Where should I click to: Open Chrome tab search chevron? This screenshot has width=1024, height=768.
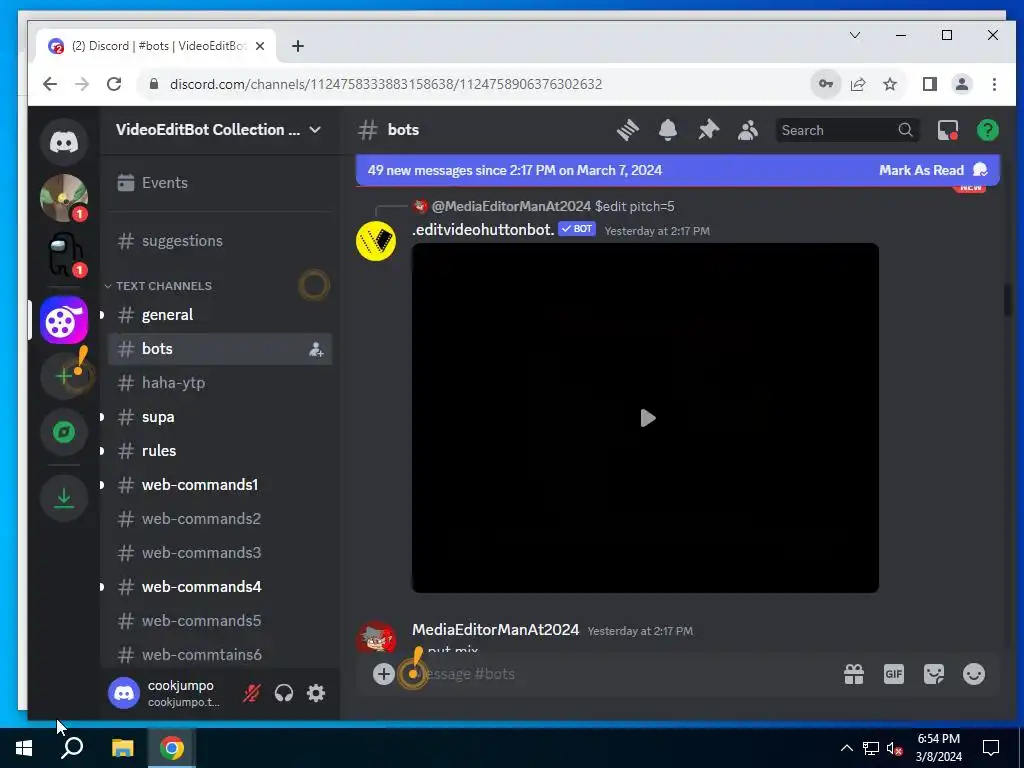coord(854,35)
